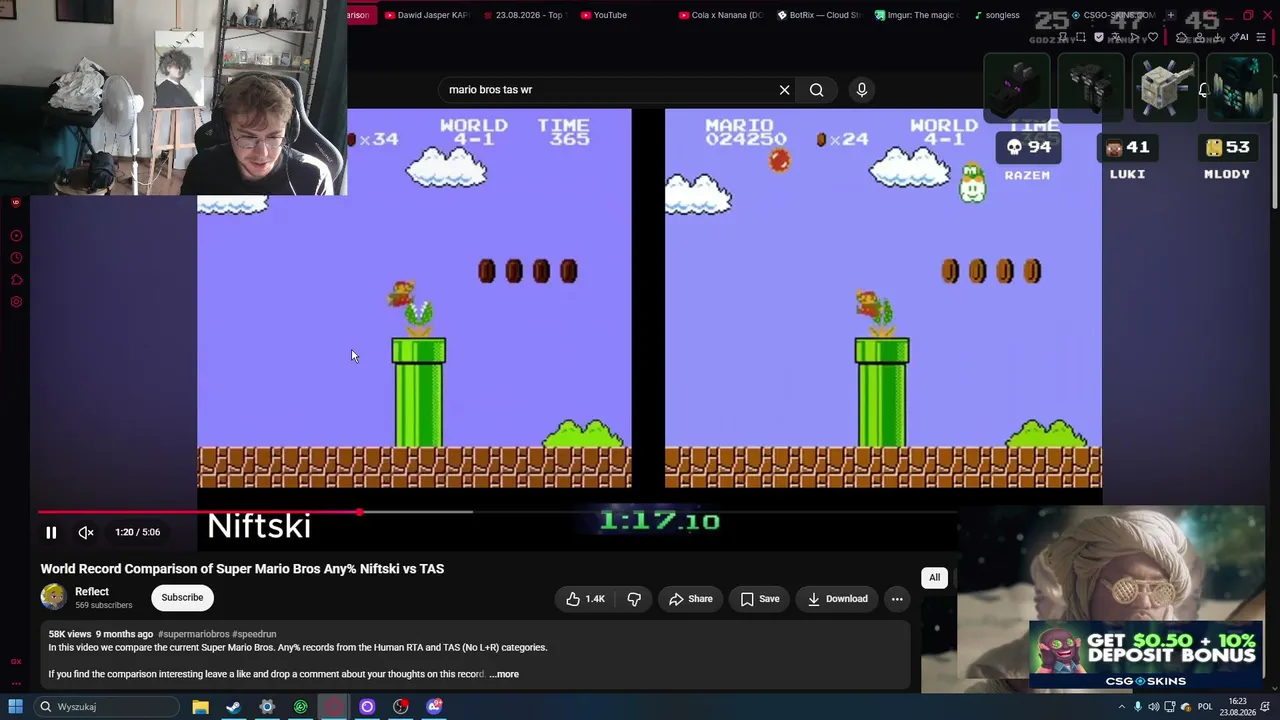Open the Windows Start menu

(15, 707)
